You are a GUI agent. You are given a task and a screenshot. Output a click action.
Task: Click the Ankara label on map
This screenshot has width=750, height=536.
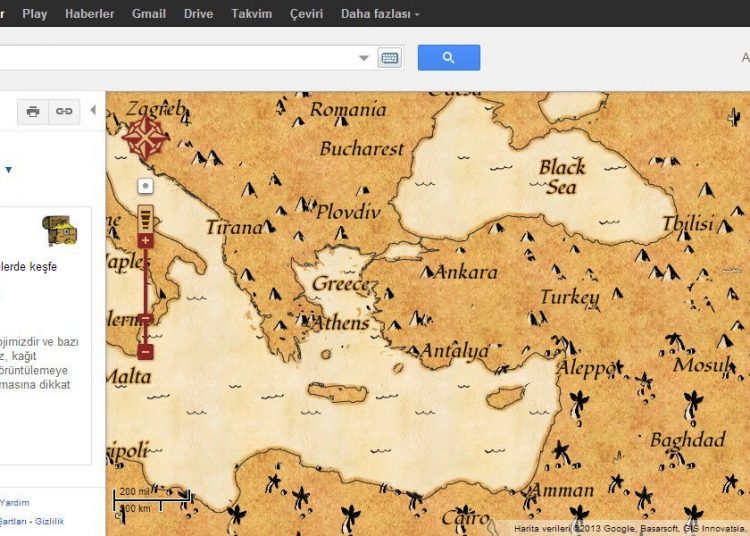465,272
